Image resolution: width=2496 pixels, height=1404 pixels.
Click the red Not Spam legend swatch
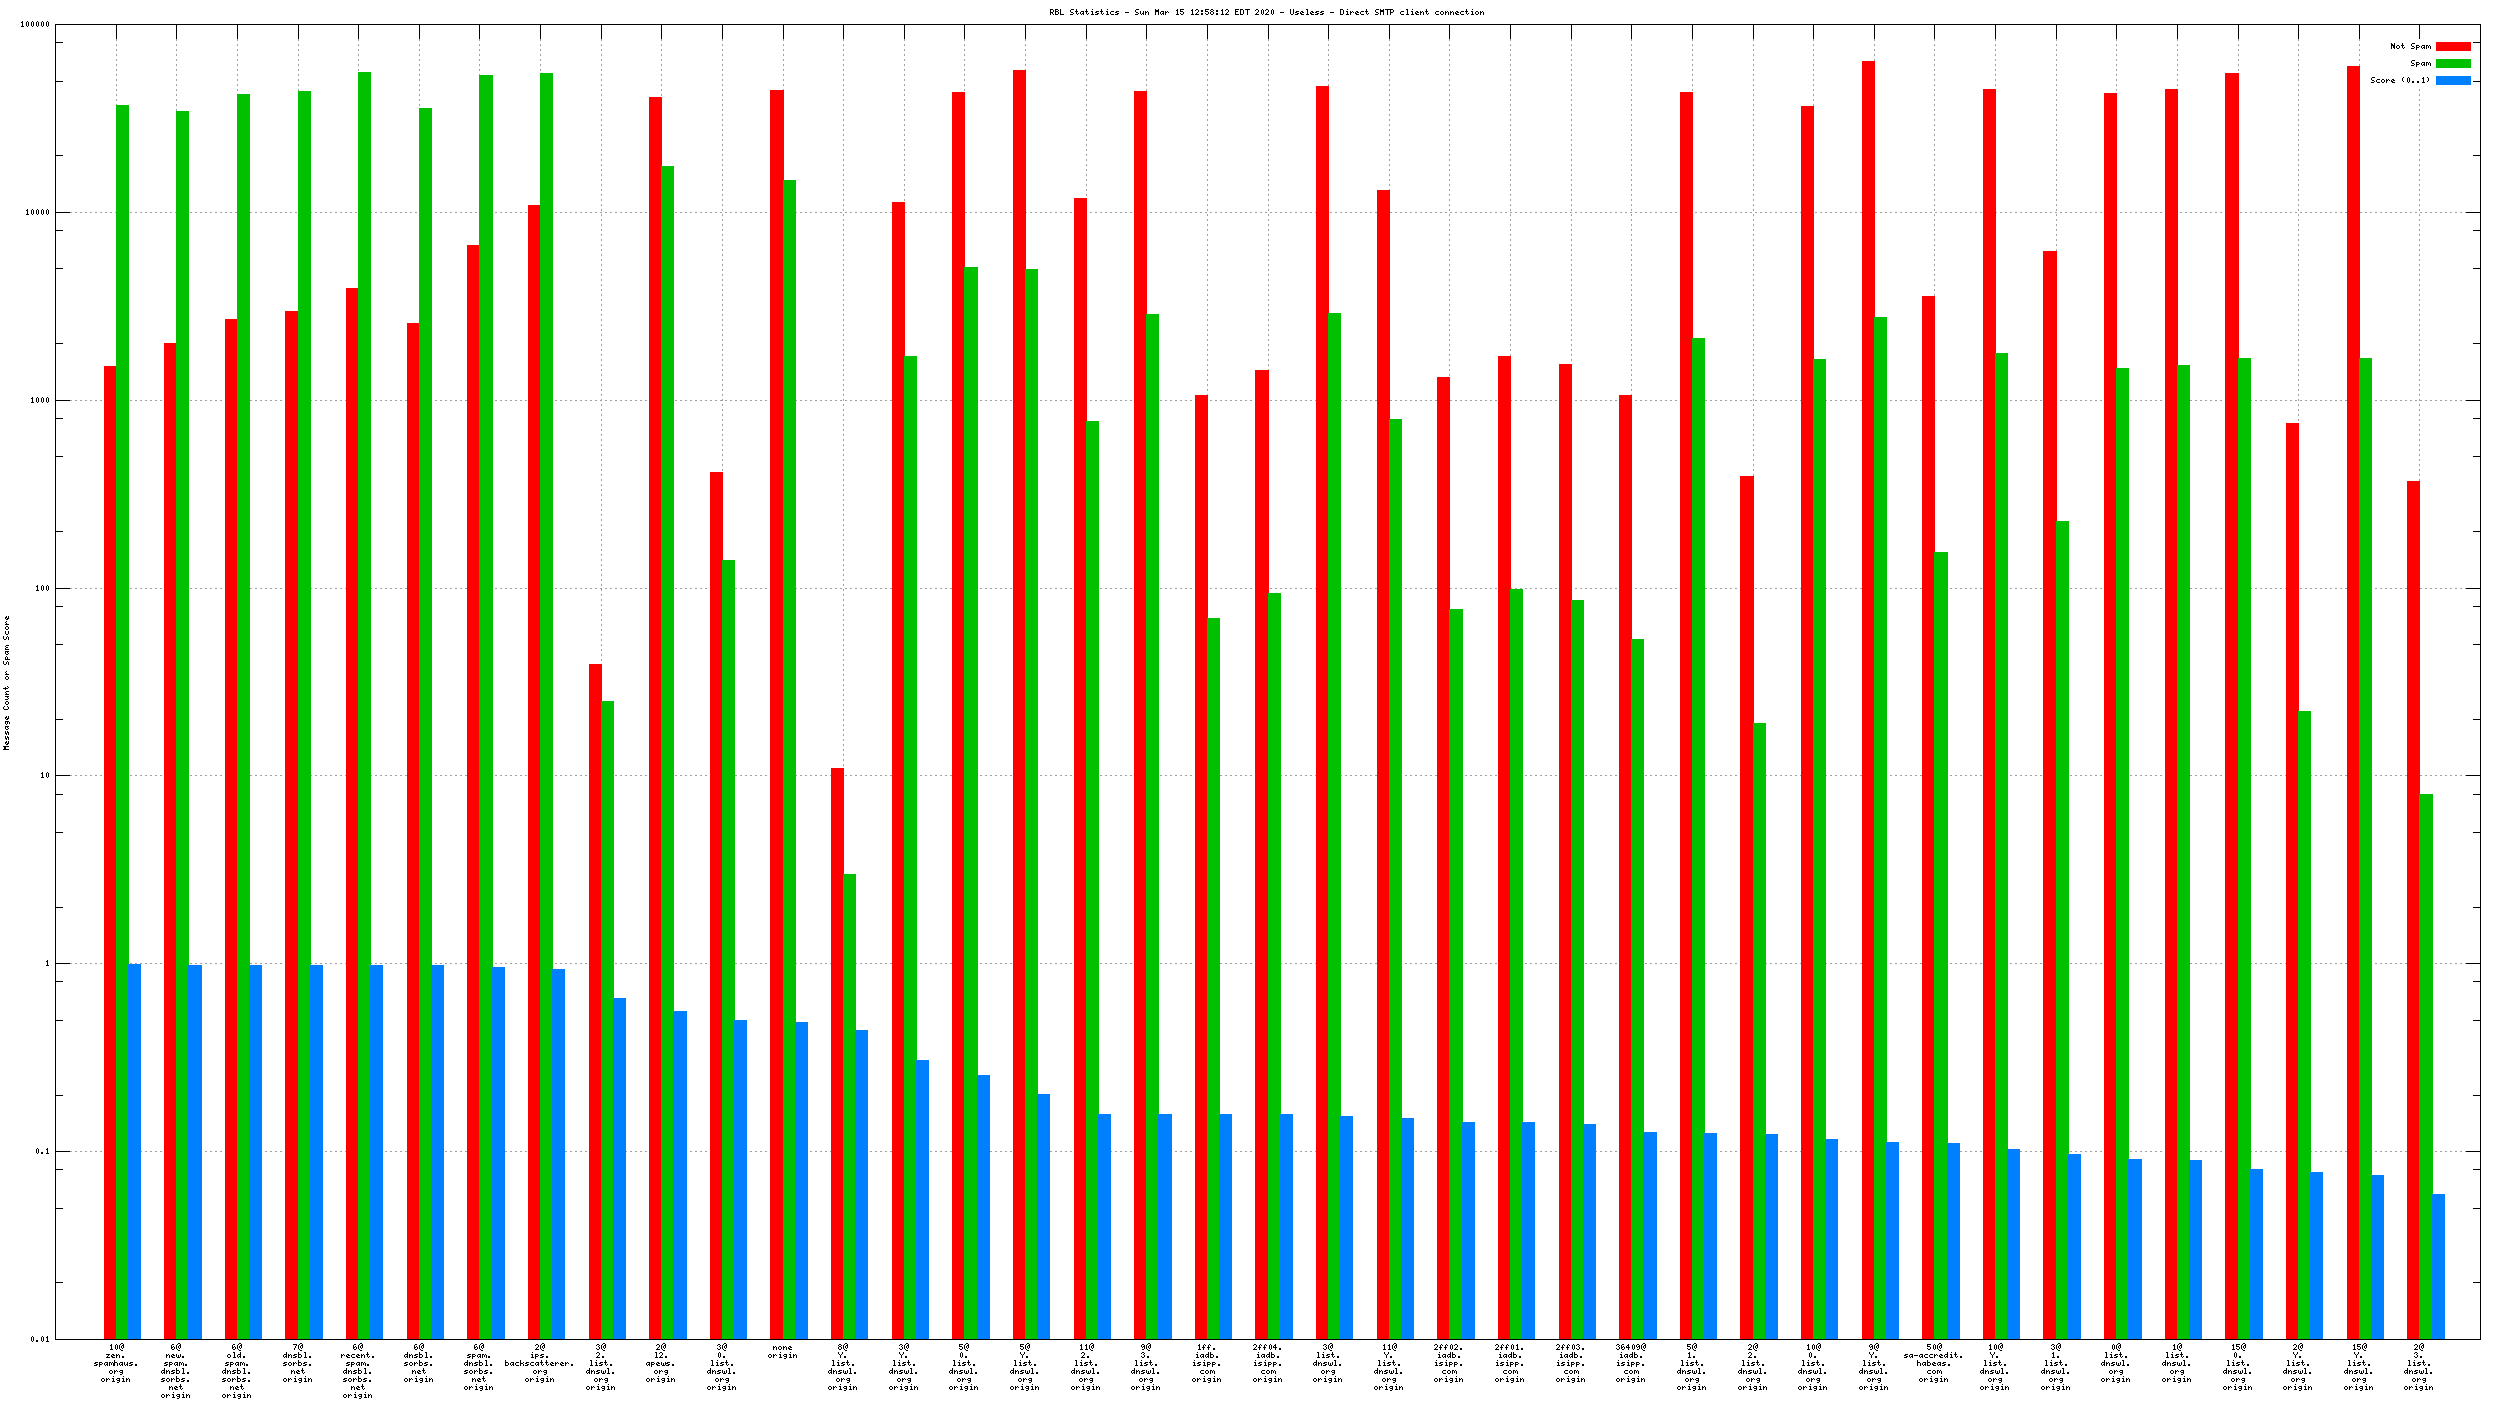tap(2452, 46)
